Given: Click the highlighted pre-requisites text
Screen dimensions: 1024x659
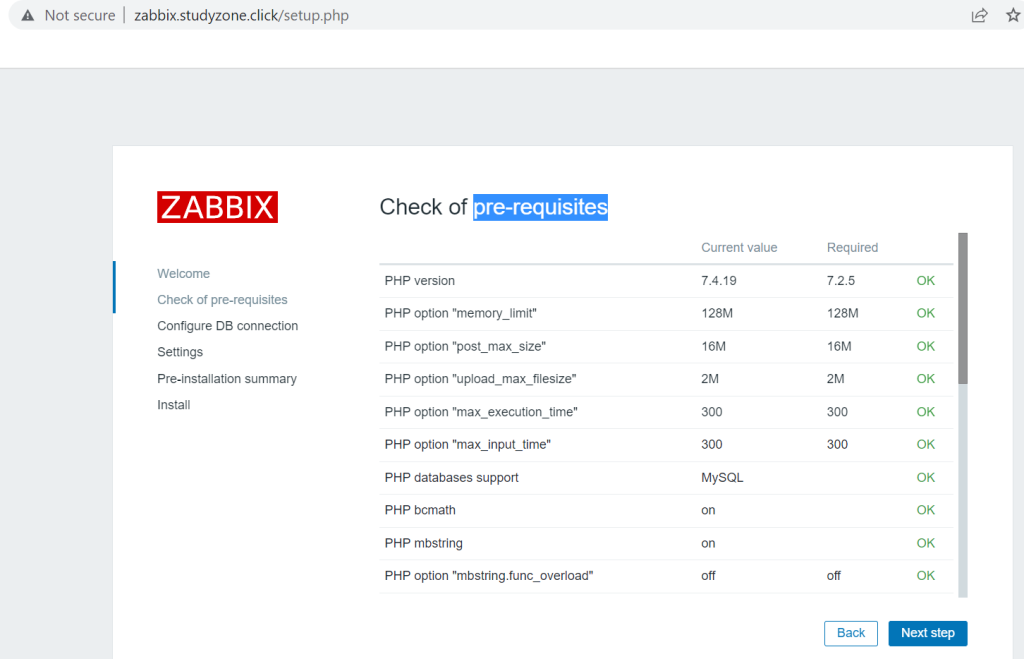Looking at the screenshot, I should [x=540, y=207].
